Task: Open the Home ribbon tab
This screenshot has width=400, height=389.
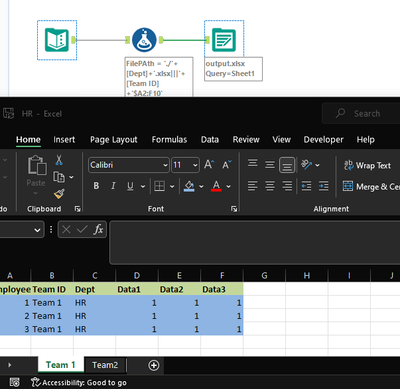Action: [x=28, y=140]
